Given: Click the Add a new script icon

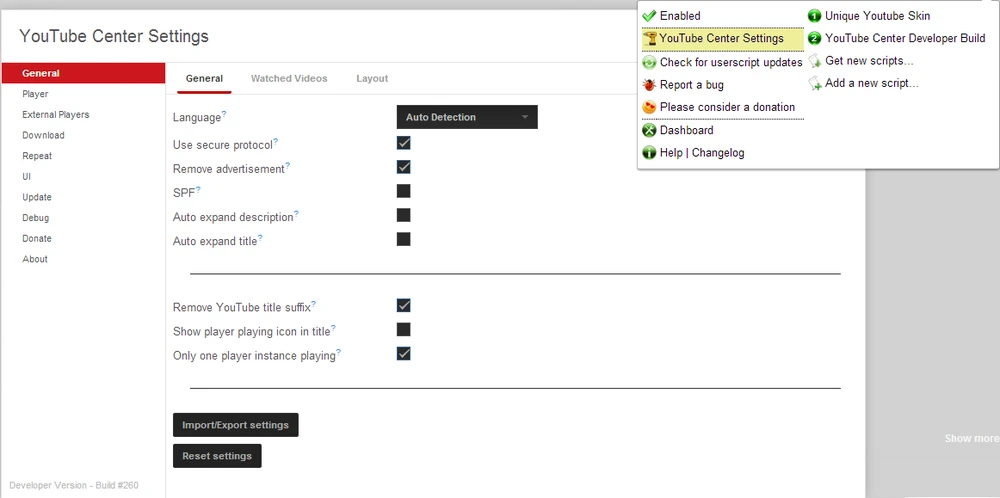Looking at the screenshot, I should [x=814, y=84].
